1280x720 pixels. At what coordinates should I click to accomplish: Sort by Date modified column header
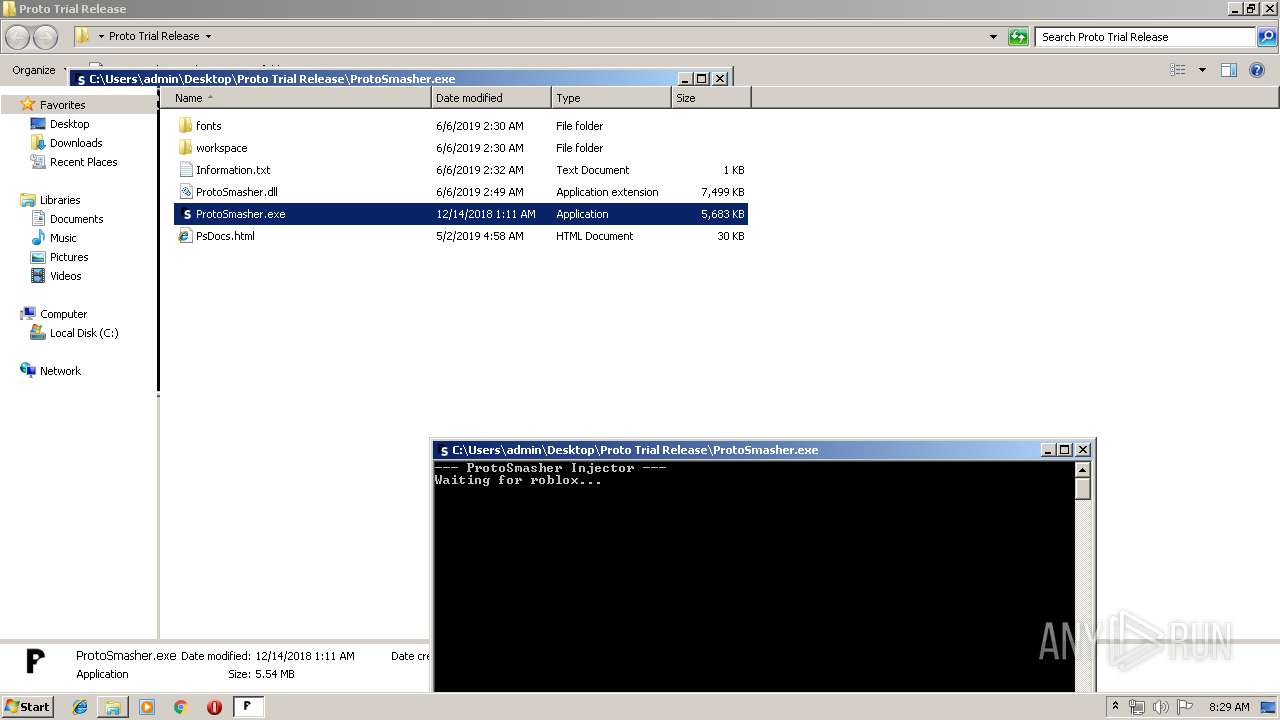[491, 98]
